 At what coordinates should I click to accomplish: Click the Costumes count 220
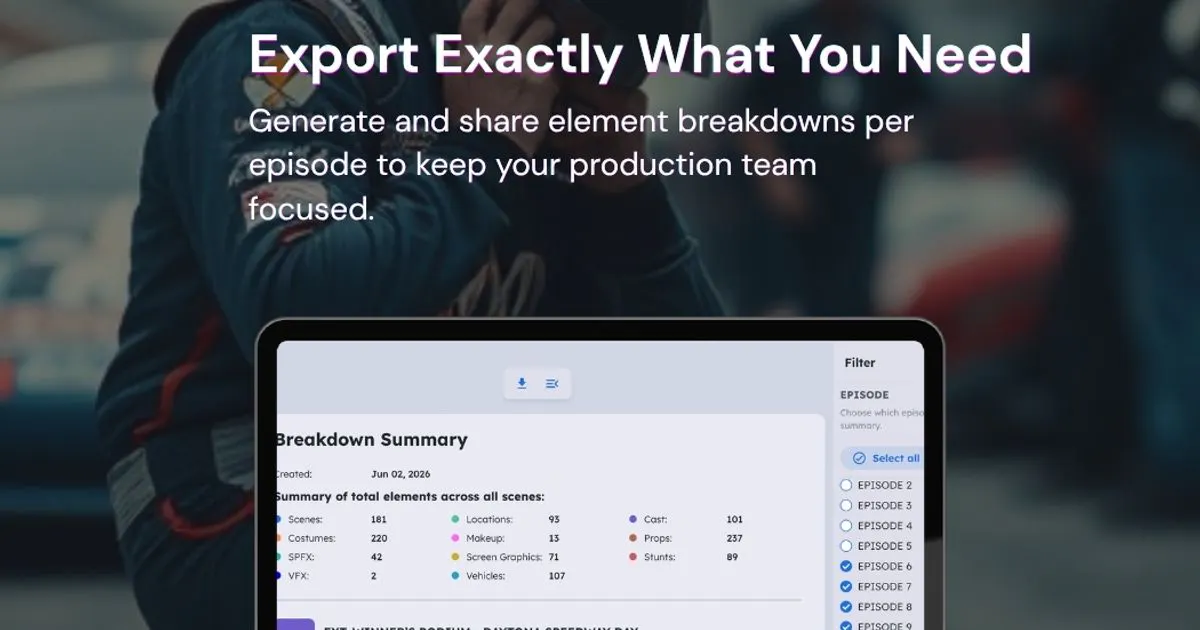[x=379, y=539]
